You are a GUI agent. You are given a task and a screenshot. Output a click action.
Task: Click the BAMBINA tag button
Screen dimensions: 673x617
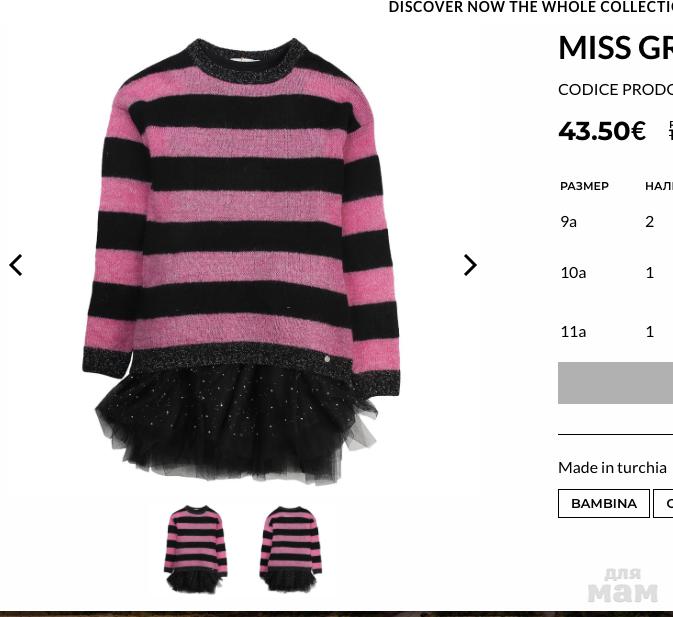coord(604,503)
